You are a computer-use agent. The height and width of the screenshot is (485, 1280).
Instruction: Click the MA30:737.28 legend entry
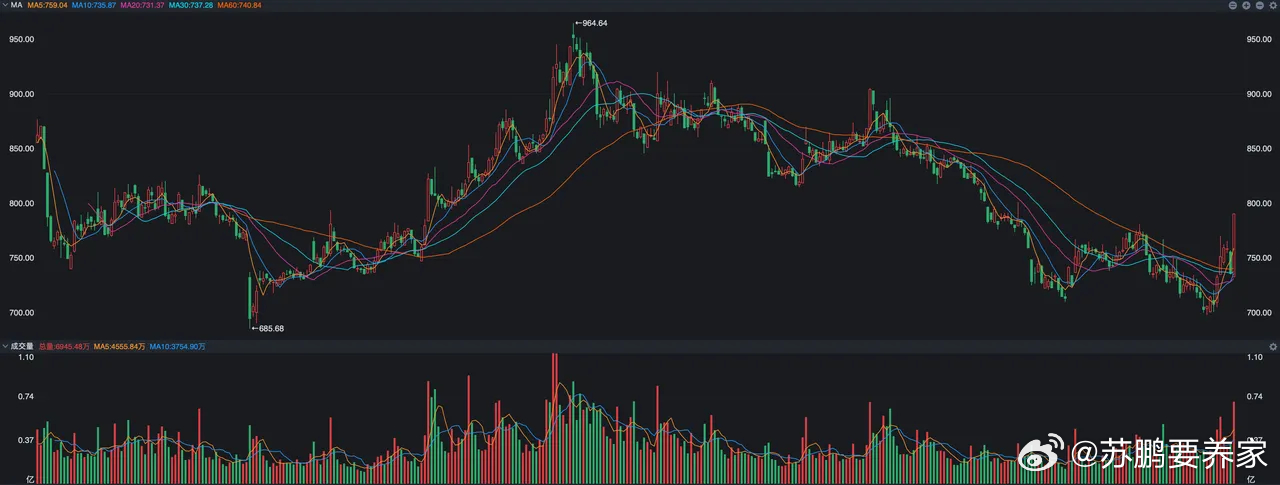tap(190, 5)
